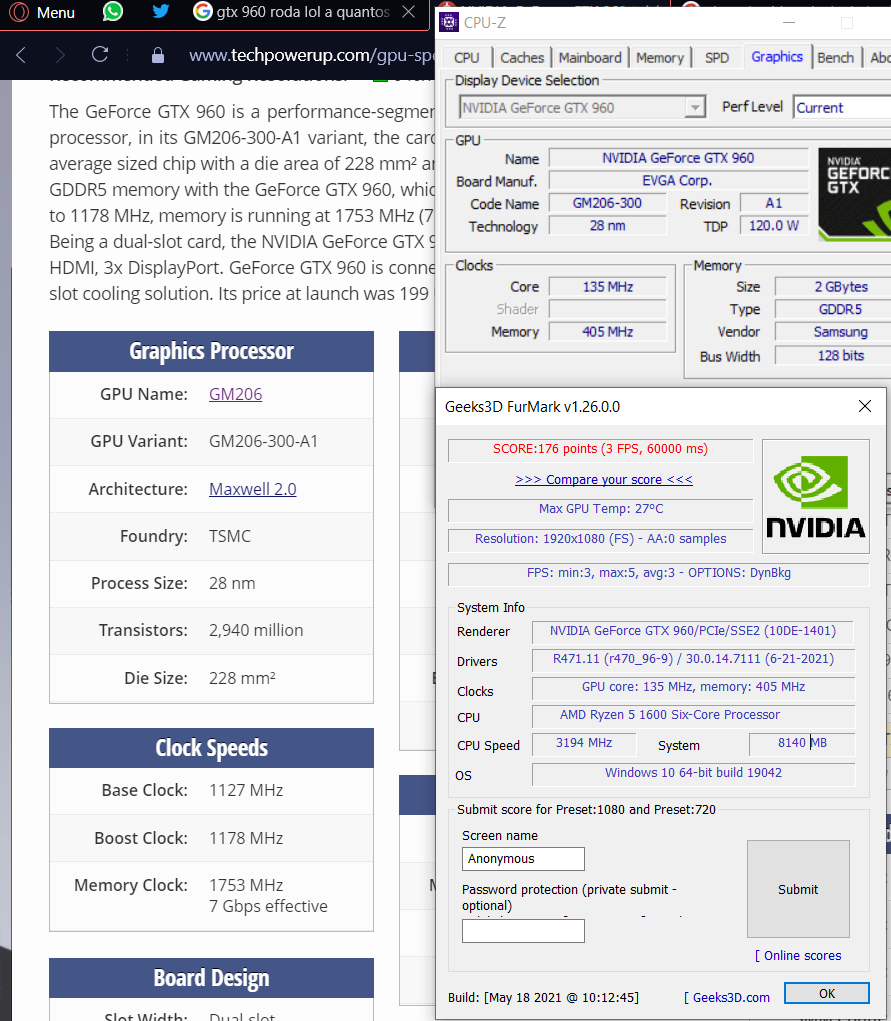The image size is (891, 1021).
Task: Open the Perf Level 'Current' combo box
Action: pos(842,107)
